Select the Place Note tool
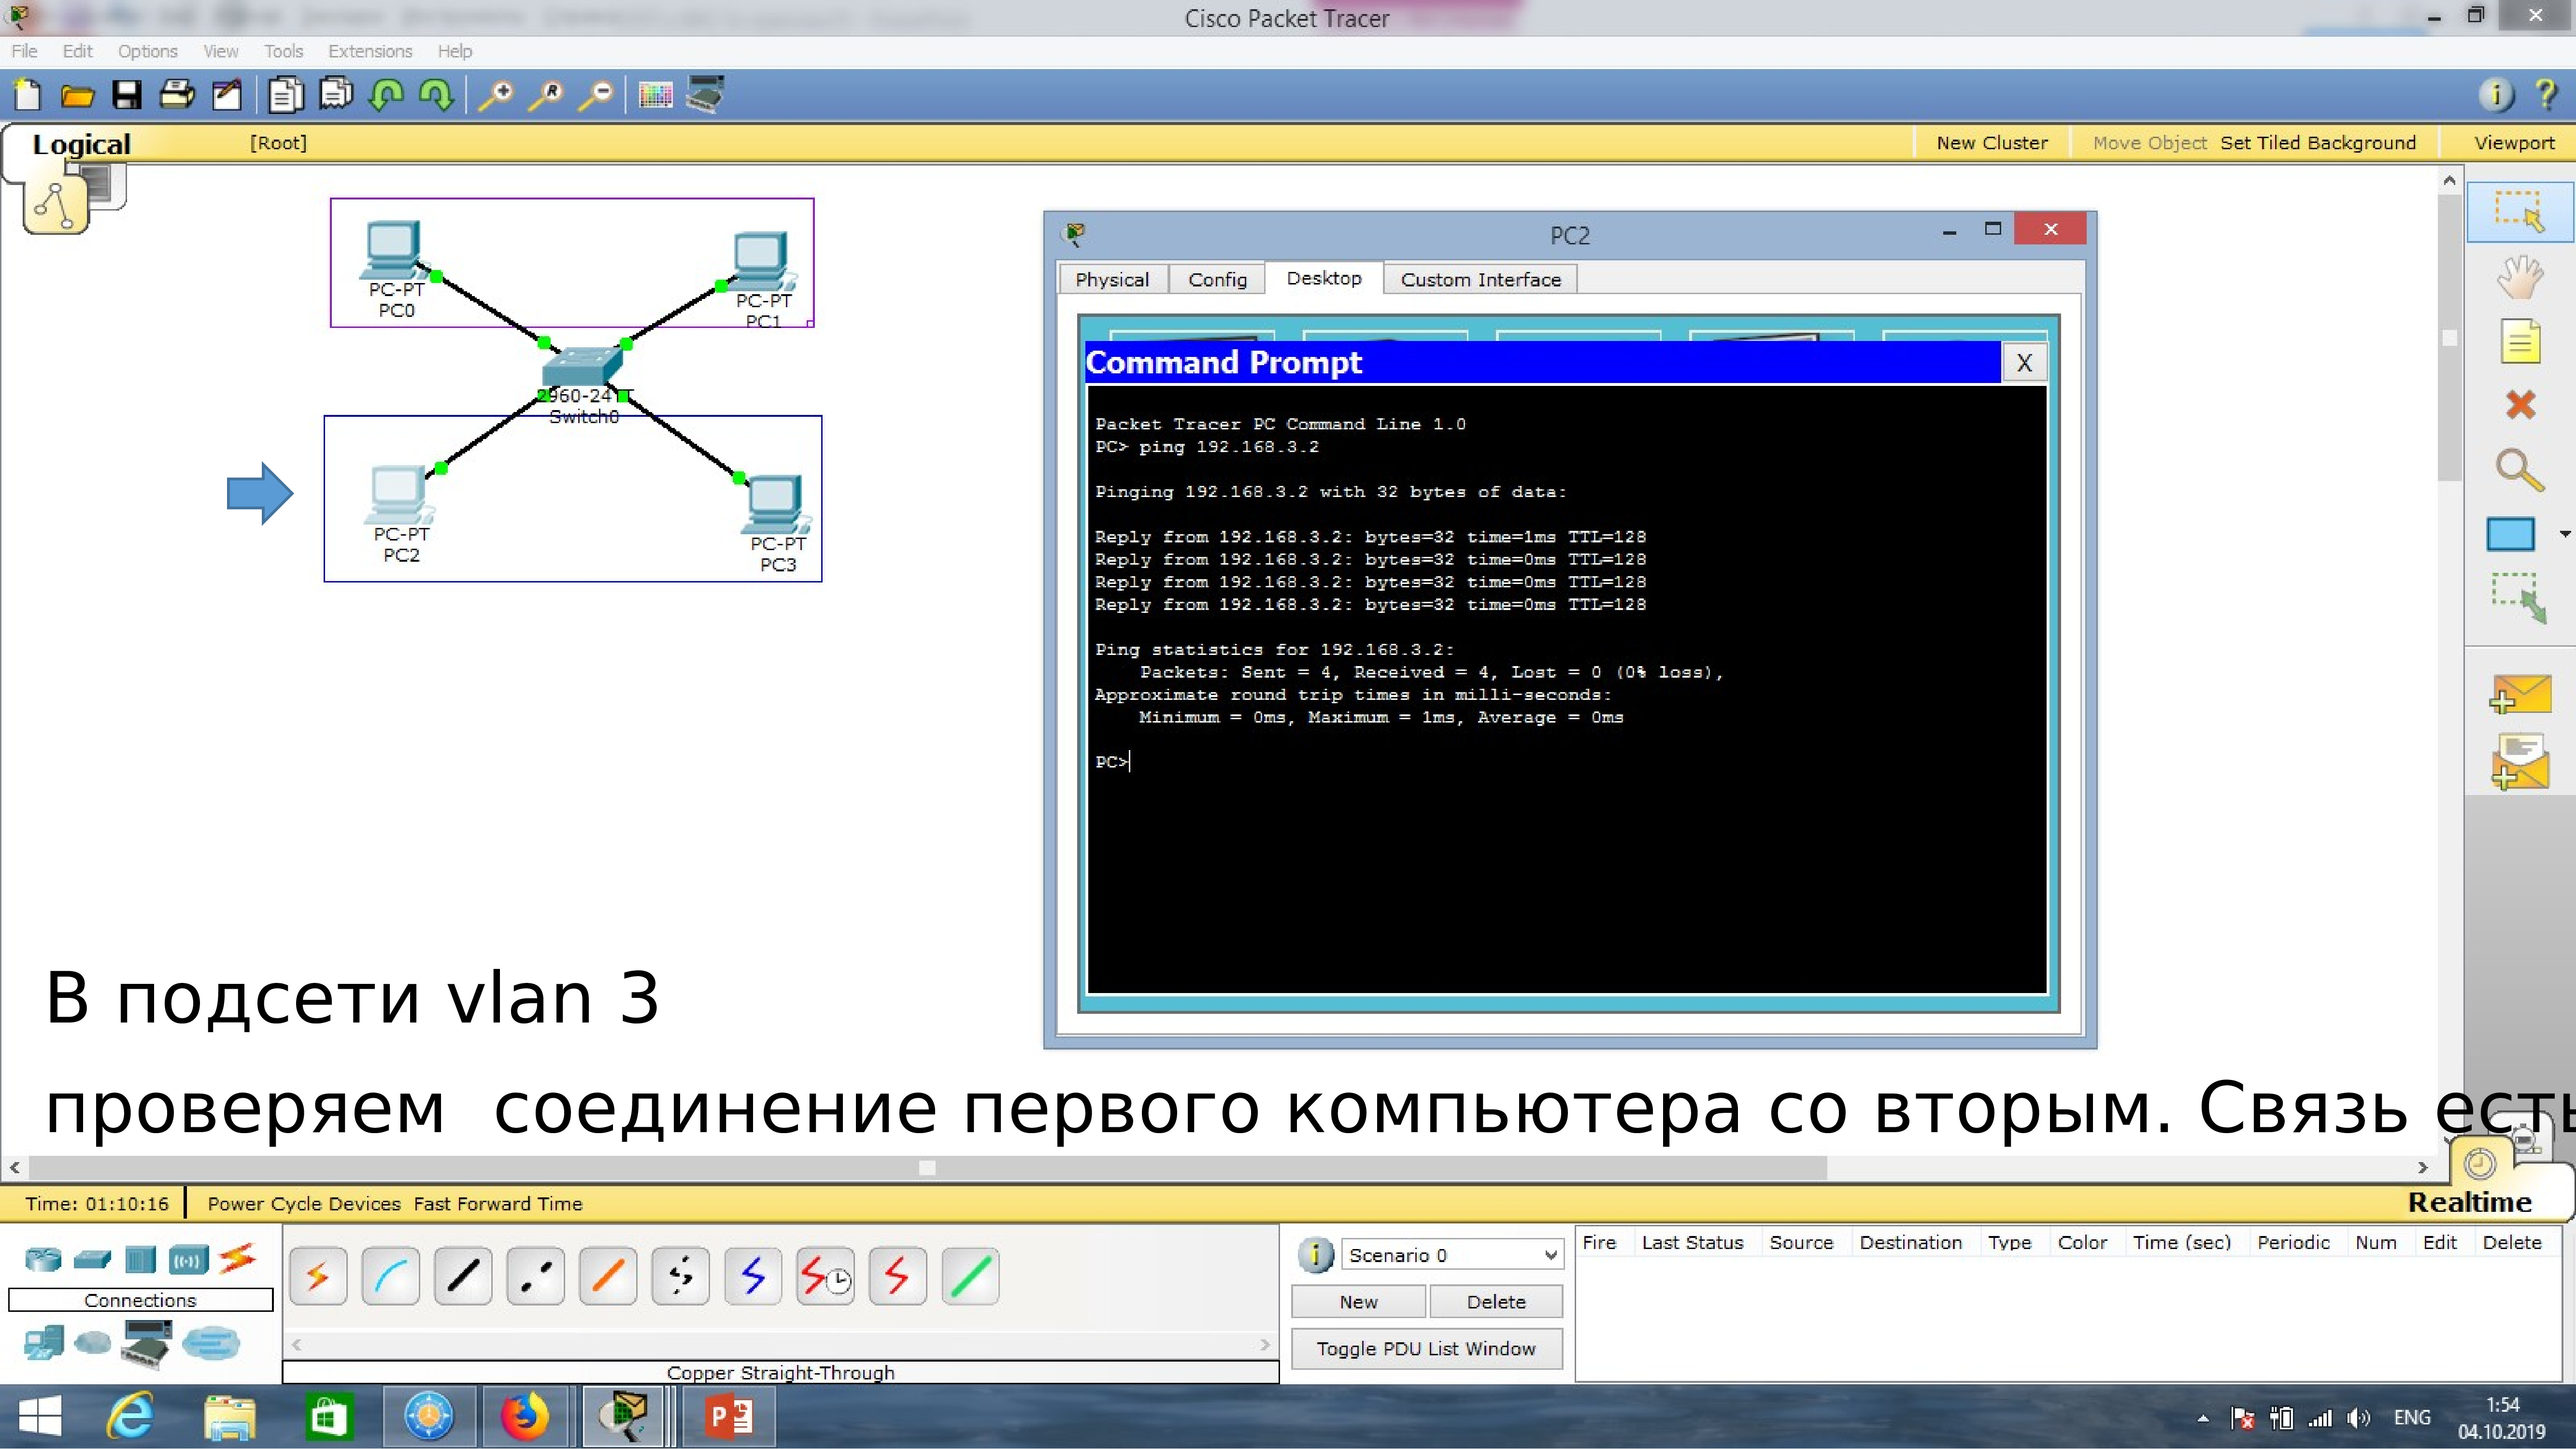This screenshot has width=2576, height=1449. point(2520,342)
